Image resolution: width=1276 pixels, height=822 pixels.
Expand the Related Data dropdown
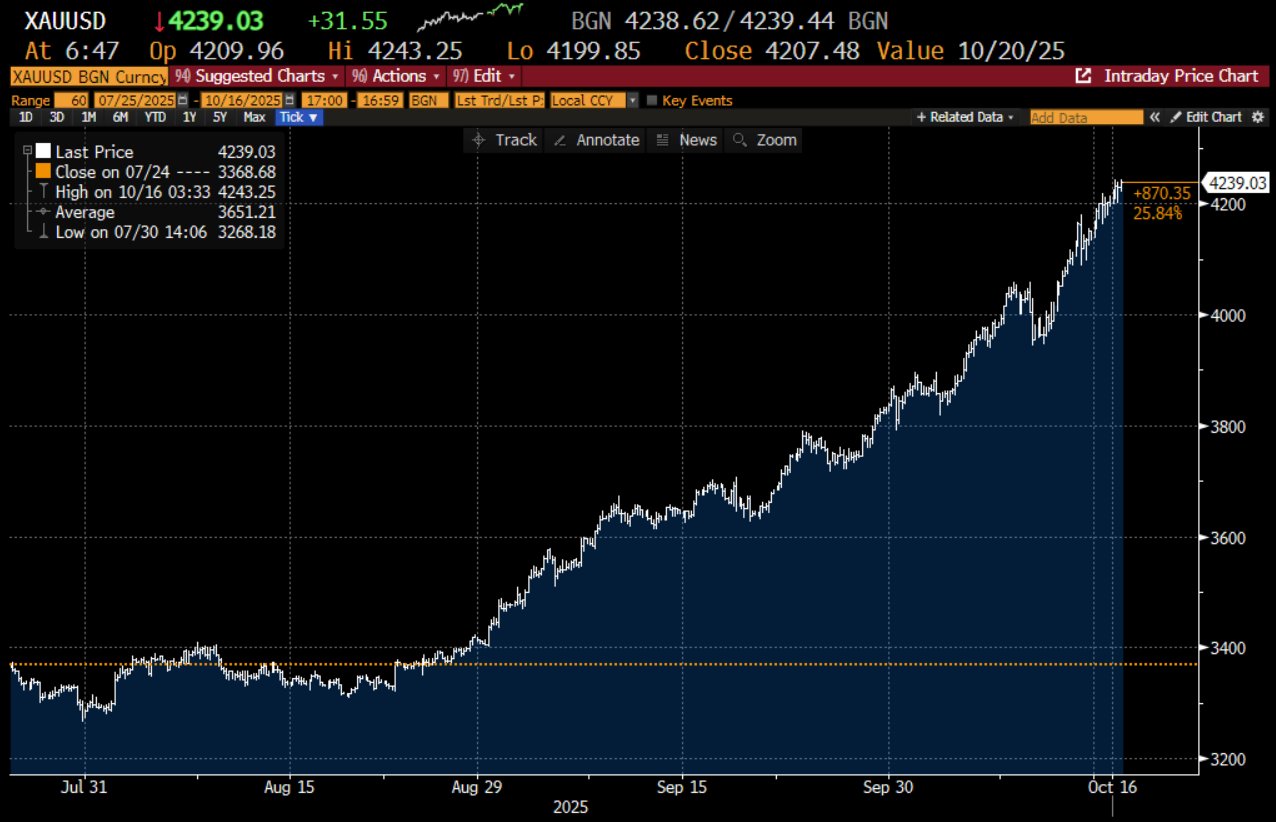tap(966, 117)
